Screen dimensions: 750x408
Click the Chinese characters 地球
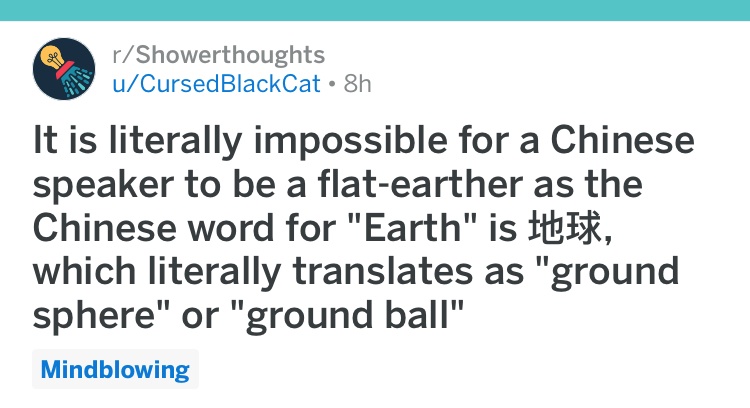(564, 227)
